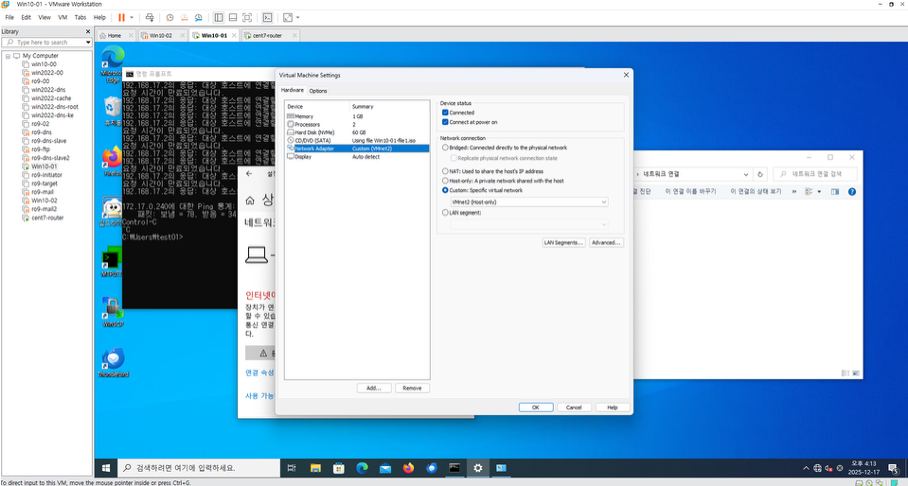
Task: Select Bridged network connection option
Action: pyautogui.click(x=445, y=148)
